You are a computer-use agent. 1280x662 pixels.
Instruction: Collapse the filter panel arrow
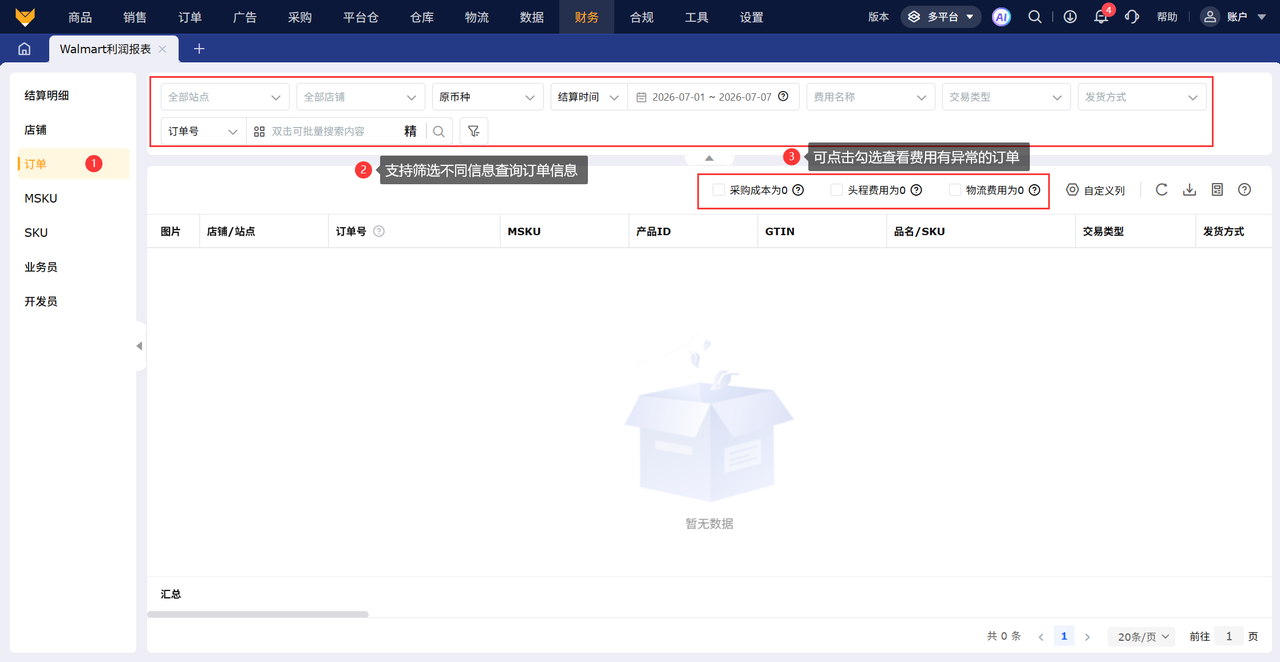point(709,158)
